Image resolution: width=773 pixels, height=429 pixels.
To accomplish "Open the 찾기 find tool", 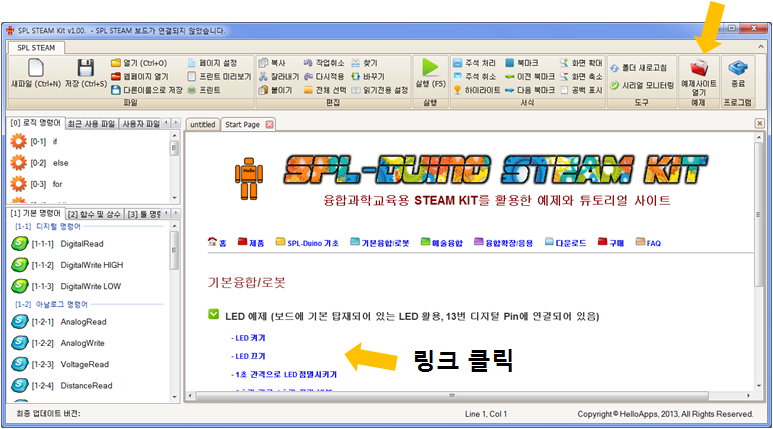I will (364, 63).
